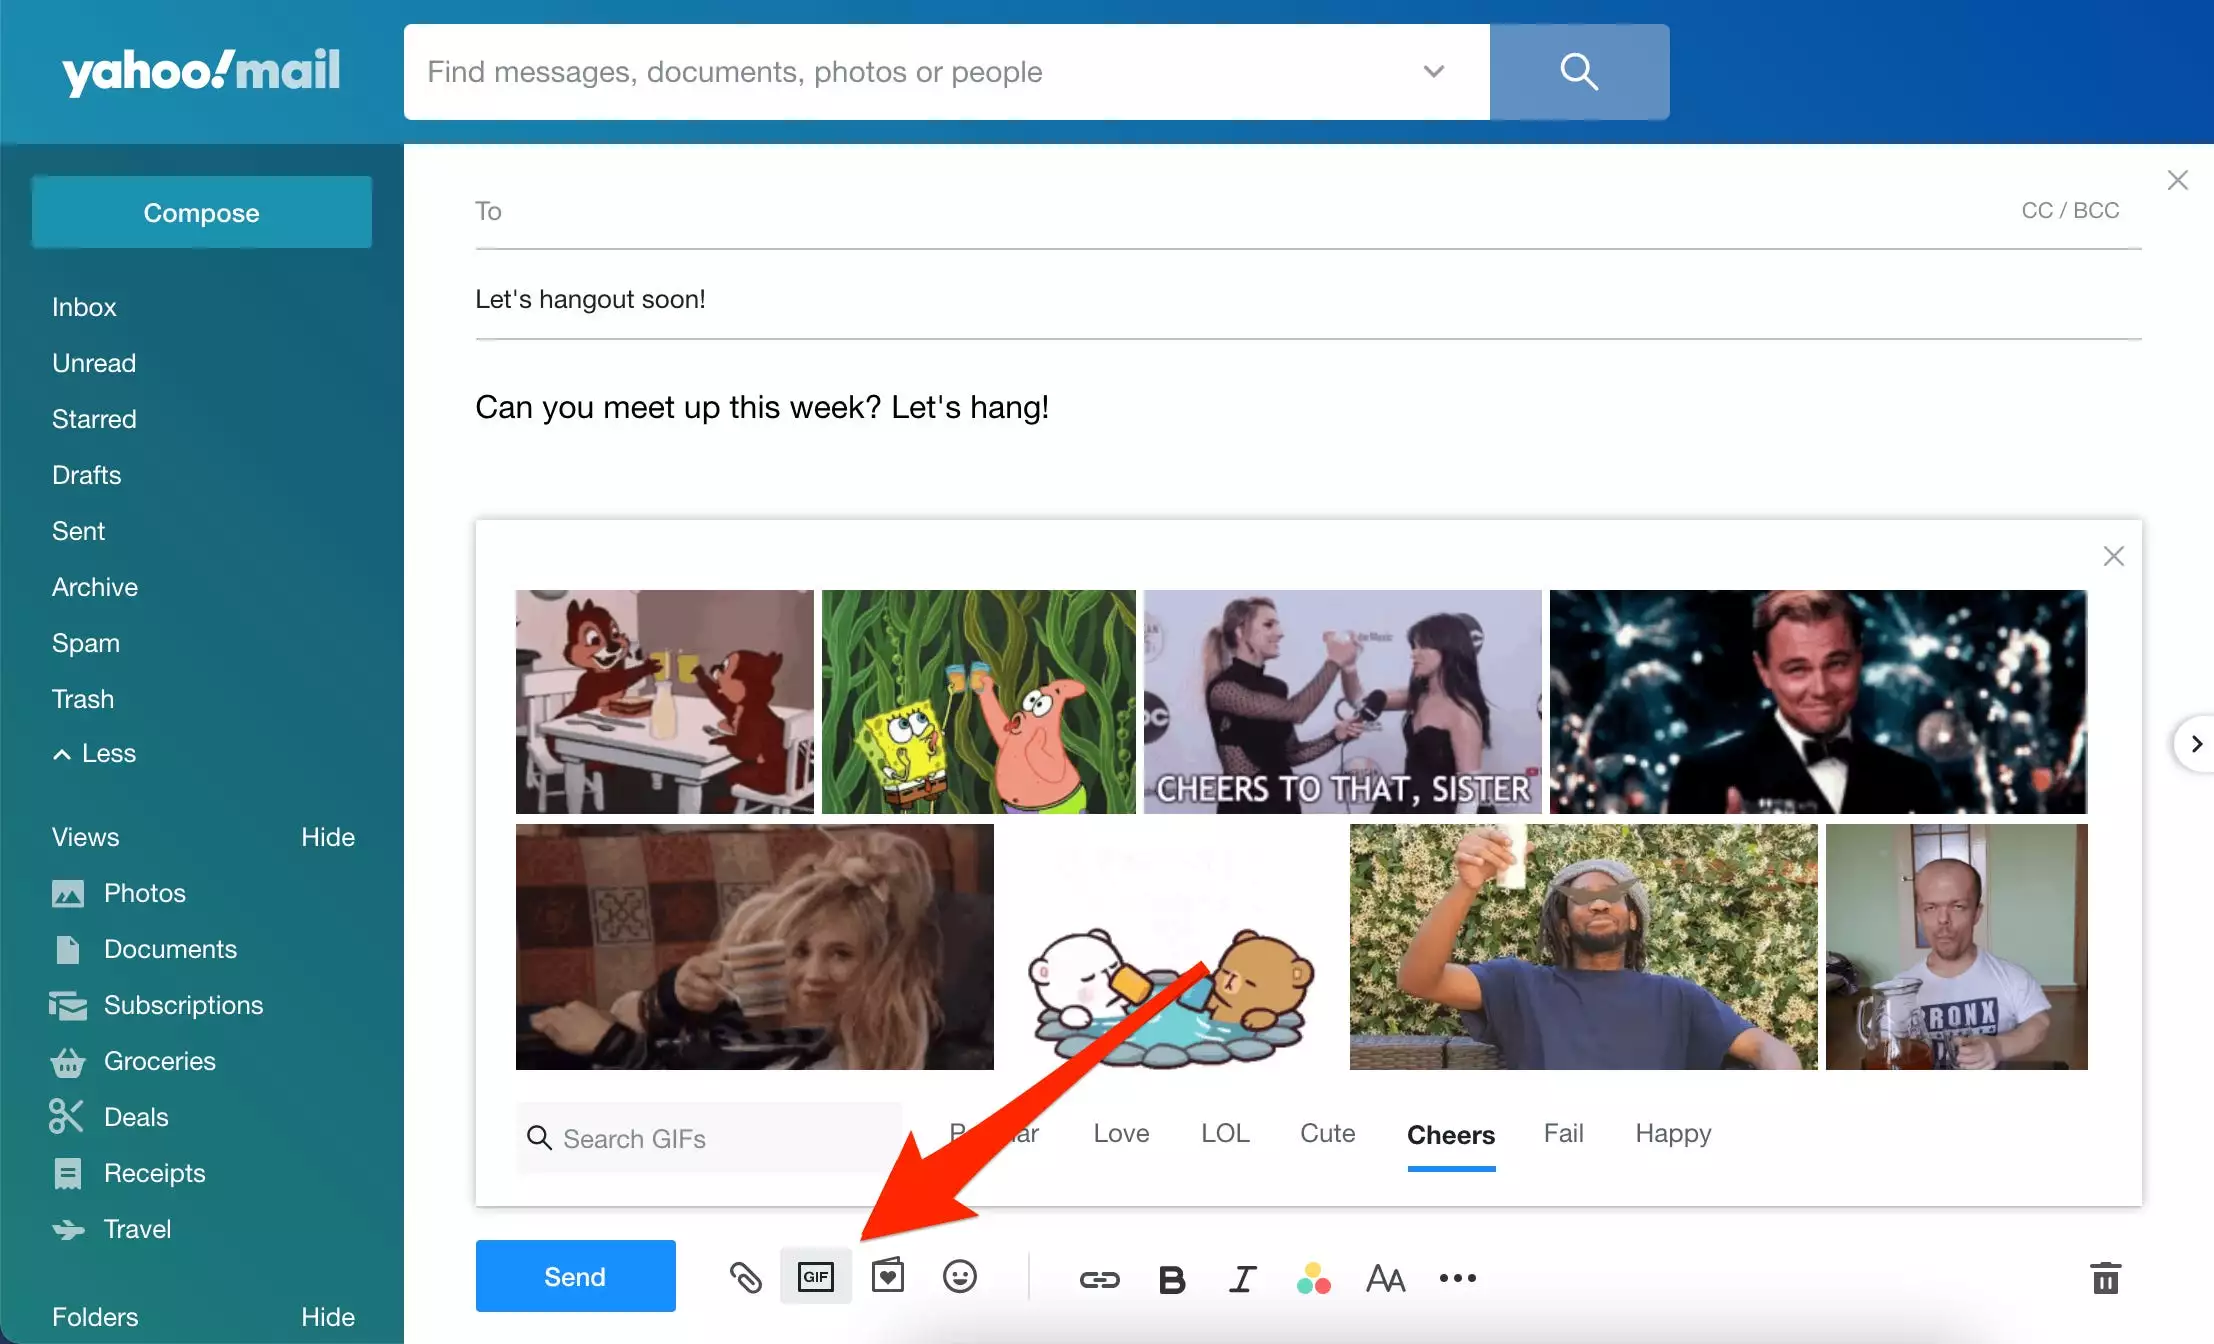Select the tuxedo toast fireworks GIF
The width and height of the screenshot is (2214, 1344).
point(1818,702)
